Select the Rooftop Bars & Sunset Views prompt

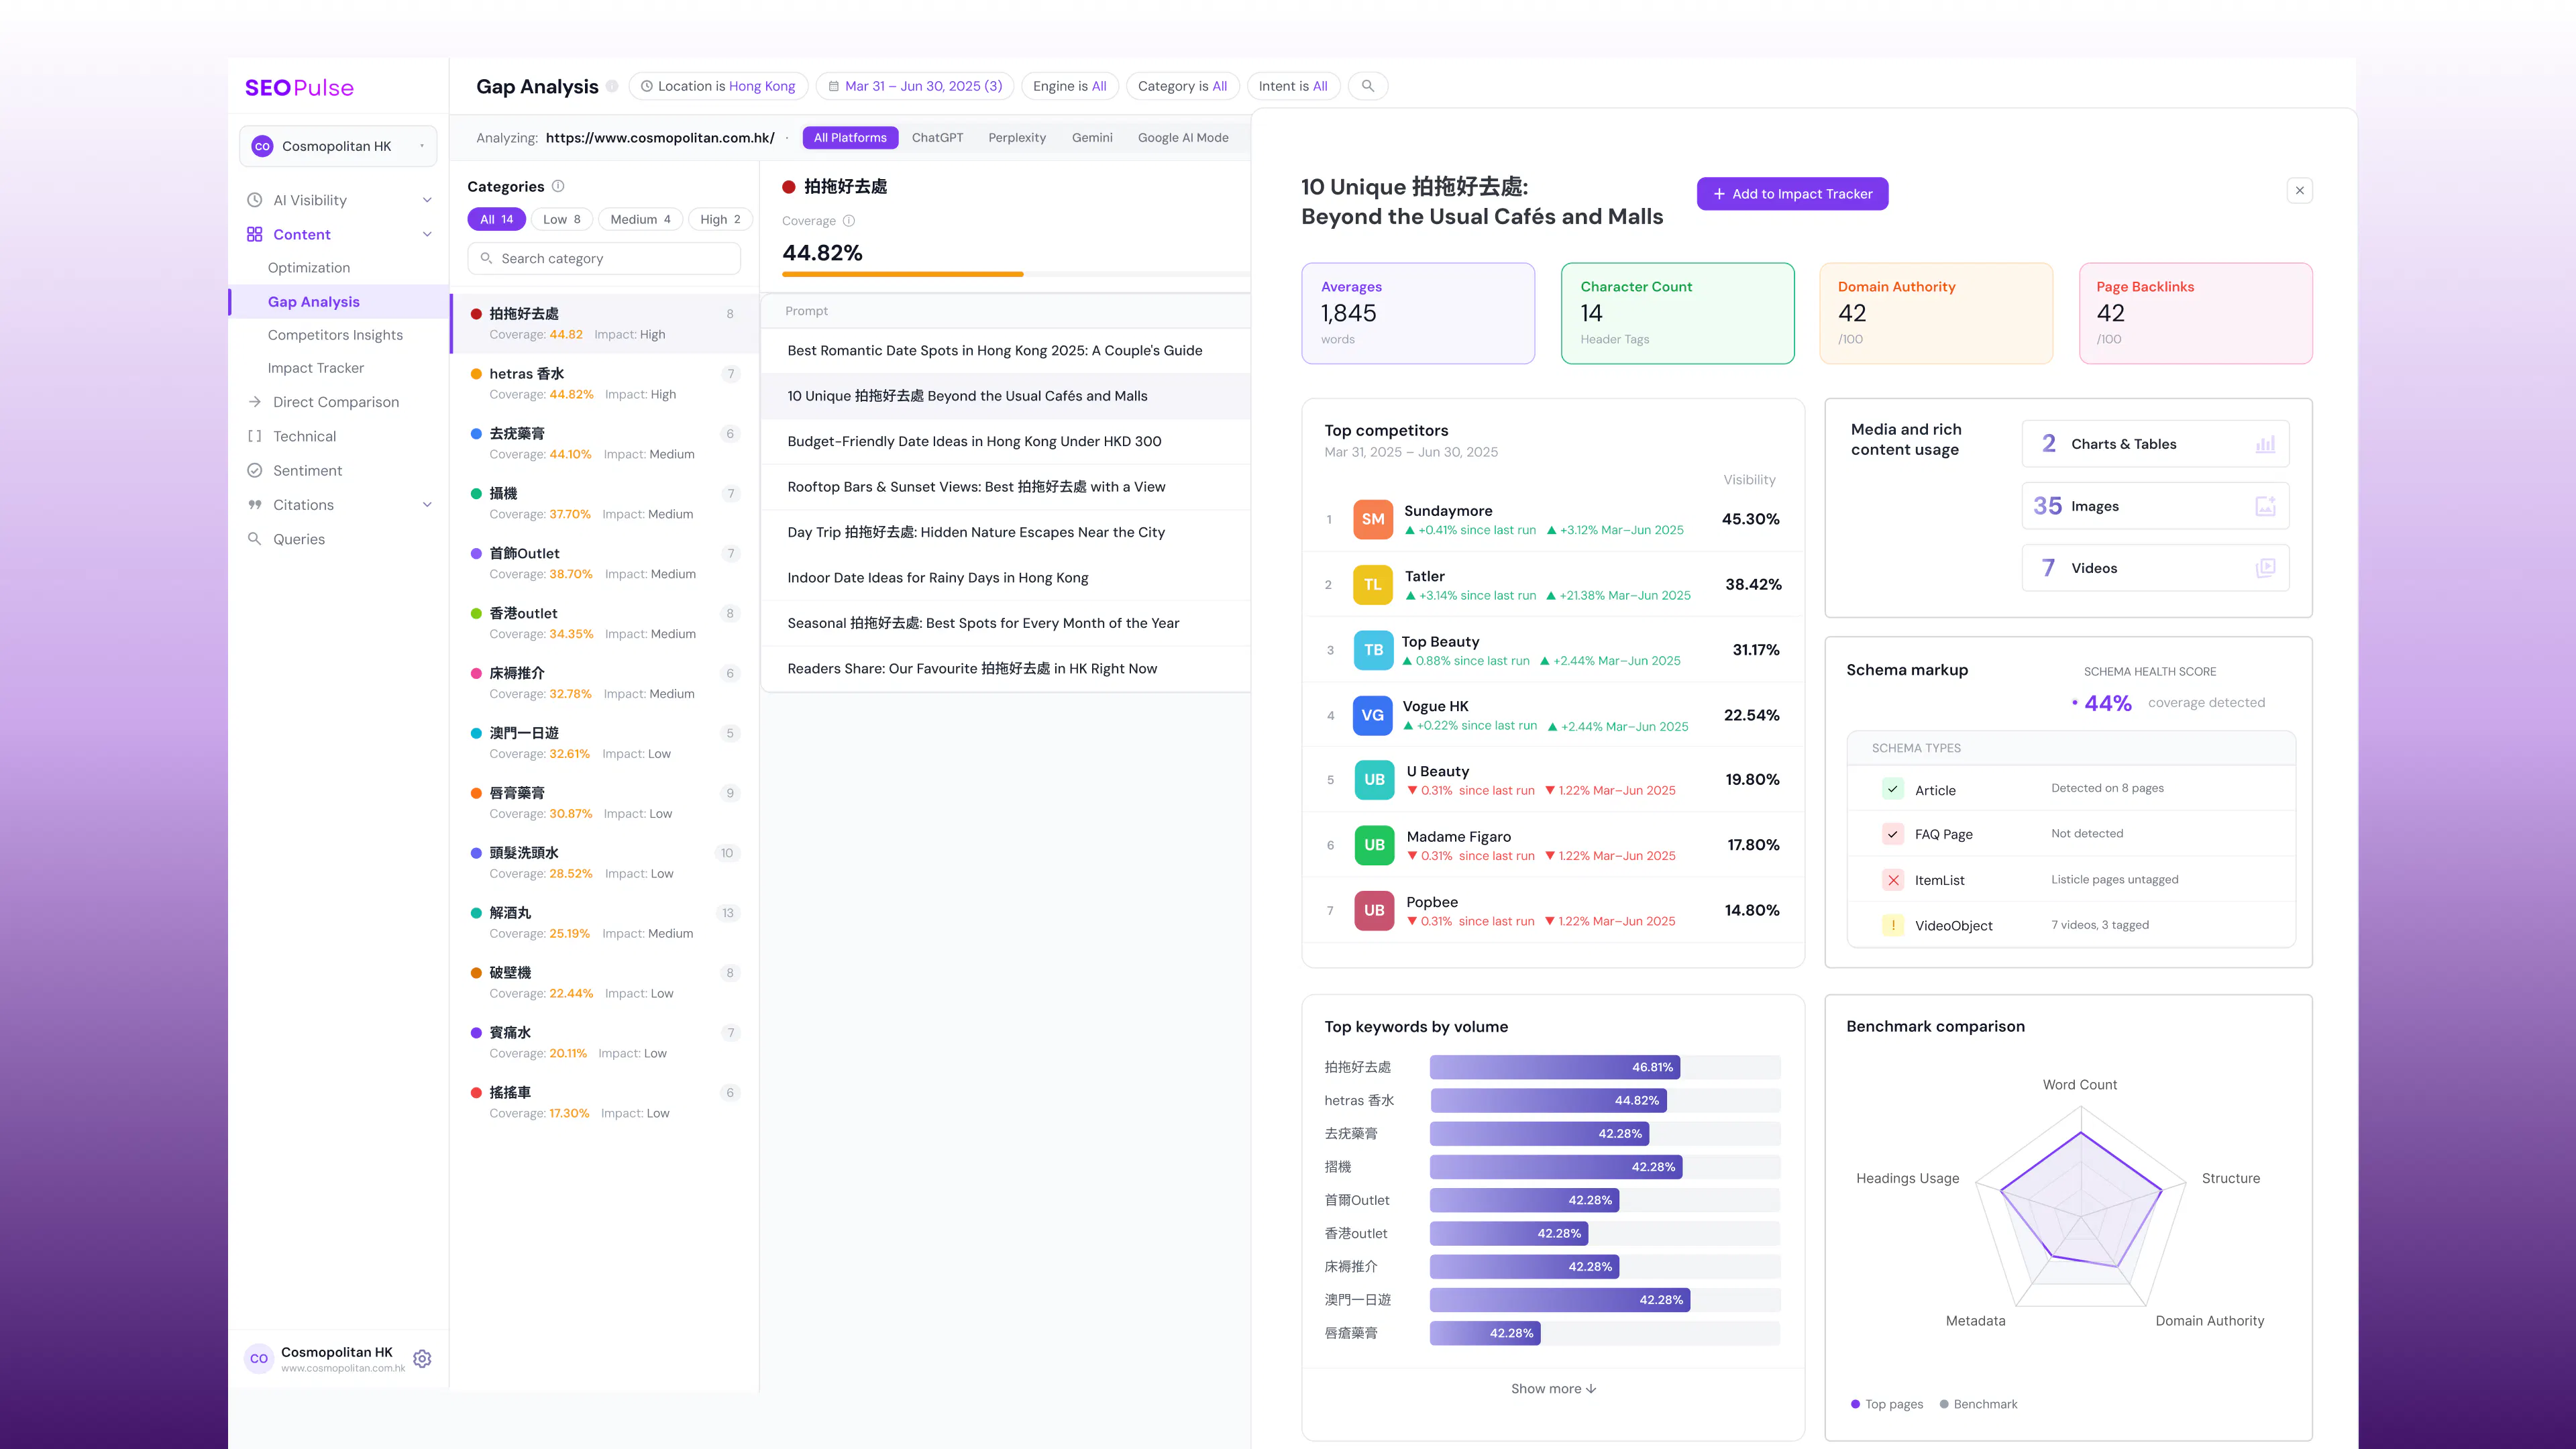[1005, 487]
